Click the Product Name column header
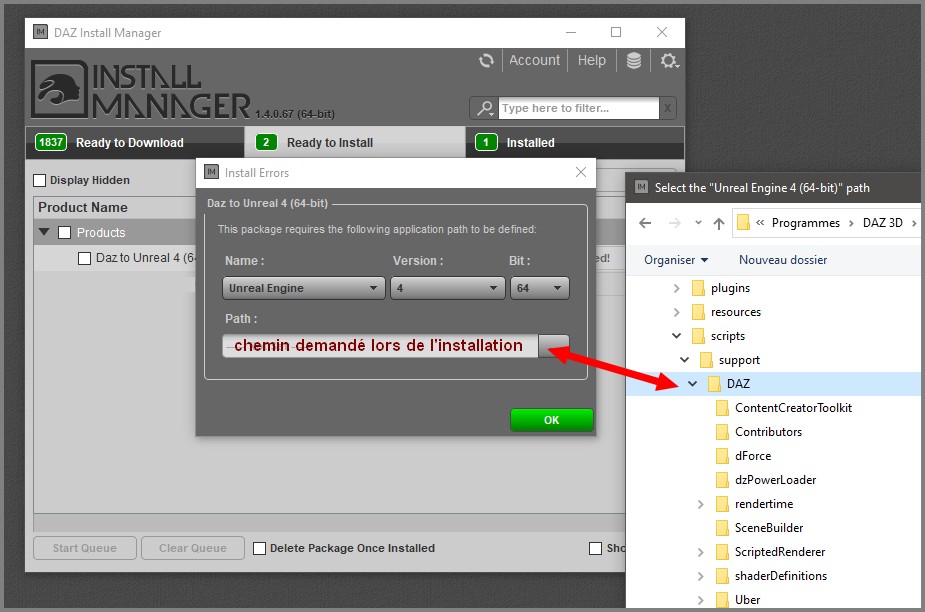Screen dimensions: 925x612 click(x=83, y=207)
